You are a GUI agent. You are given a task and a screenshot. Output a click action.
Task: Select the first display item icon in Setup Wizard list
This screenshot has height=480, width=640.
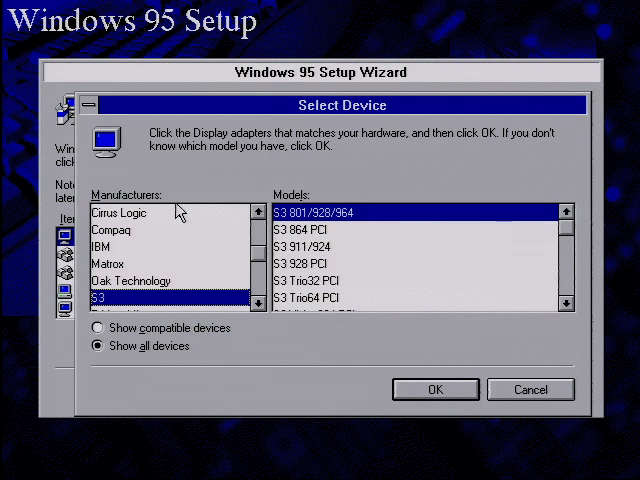click(x=65, y=237)
